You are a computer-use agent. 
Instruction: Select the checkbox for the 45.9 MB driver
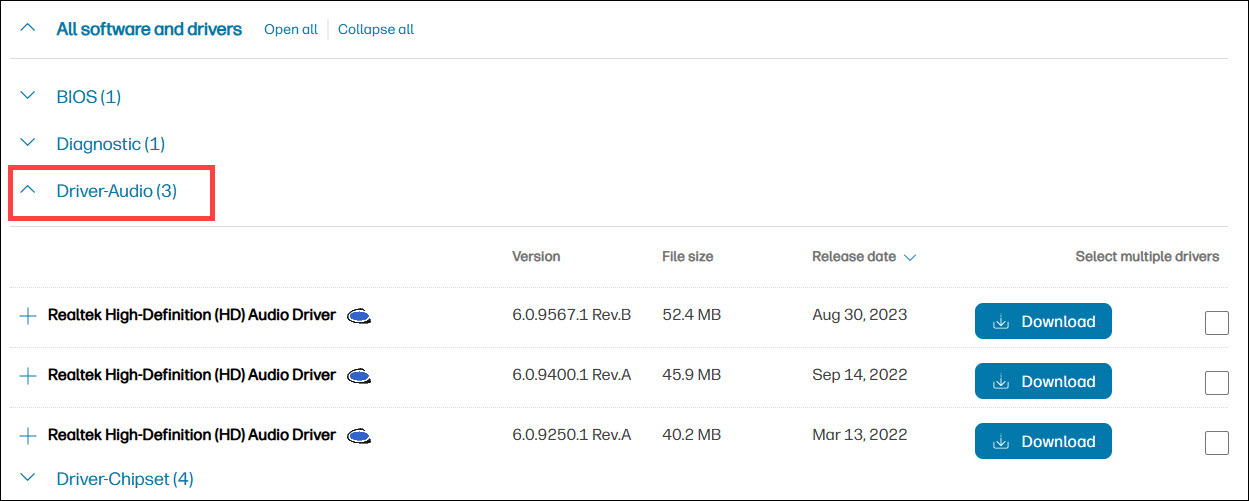click(1217, 383)
